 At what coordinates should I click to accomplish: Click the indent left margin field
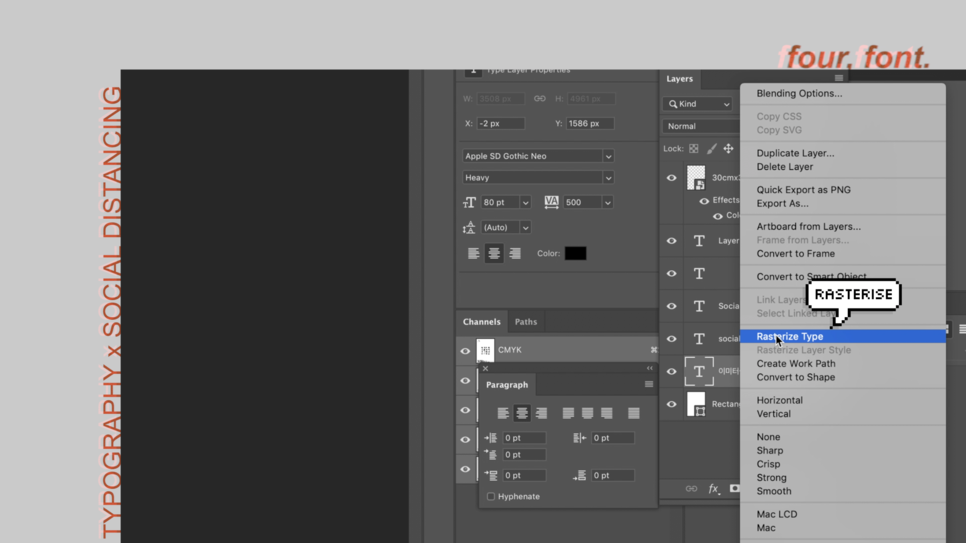pos(524,438)
